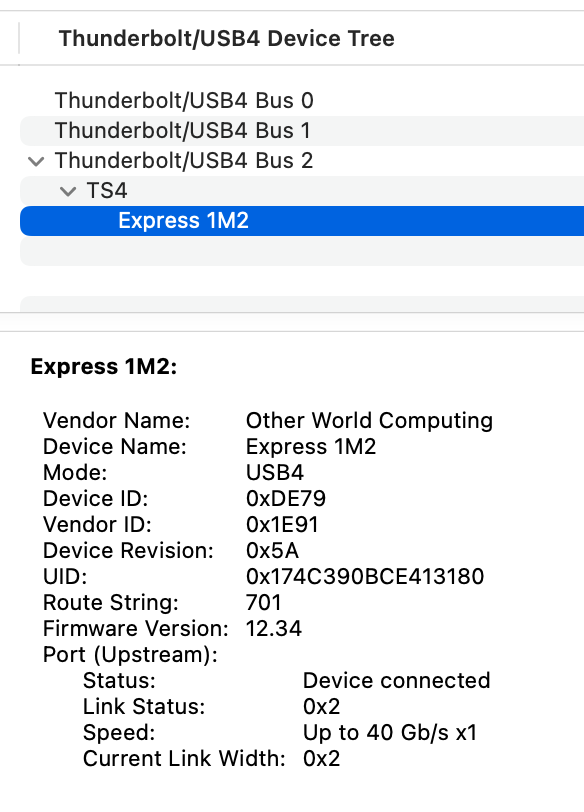Image resolution: width=584 pixels, height=812 pixels.
Task: Click the Current Link Width value '0x2'
Action: coord(322,759)
